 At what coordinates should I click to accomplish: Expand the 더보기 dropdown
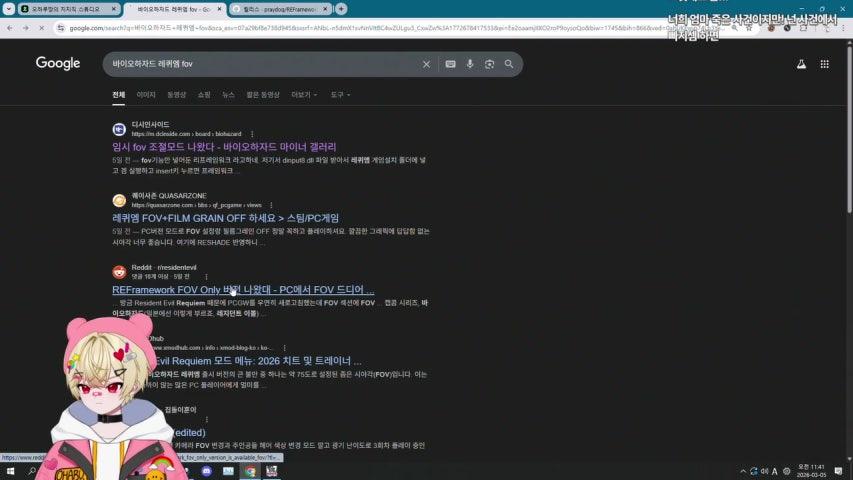pos(304,95)
